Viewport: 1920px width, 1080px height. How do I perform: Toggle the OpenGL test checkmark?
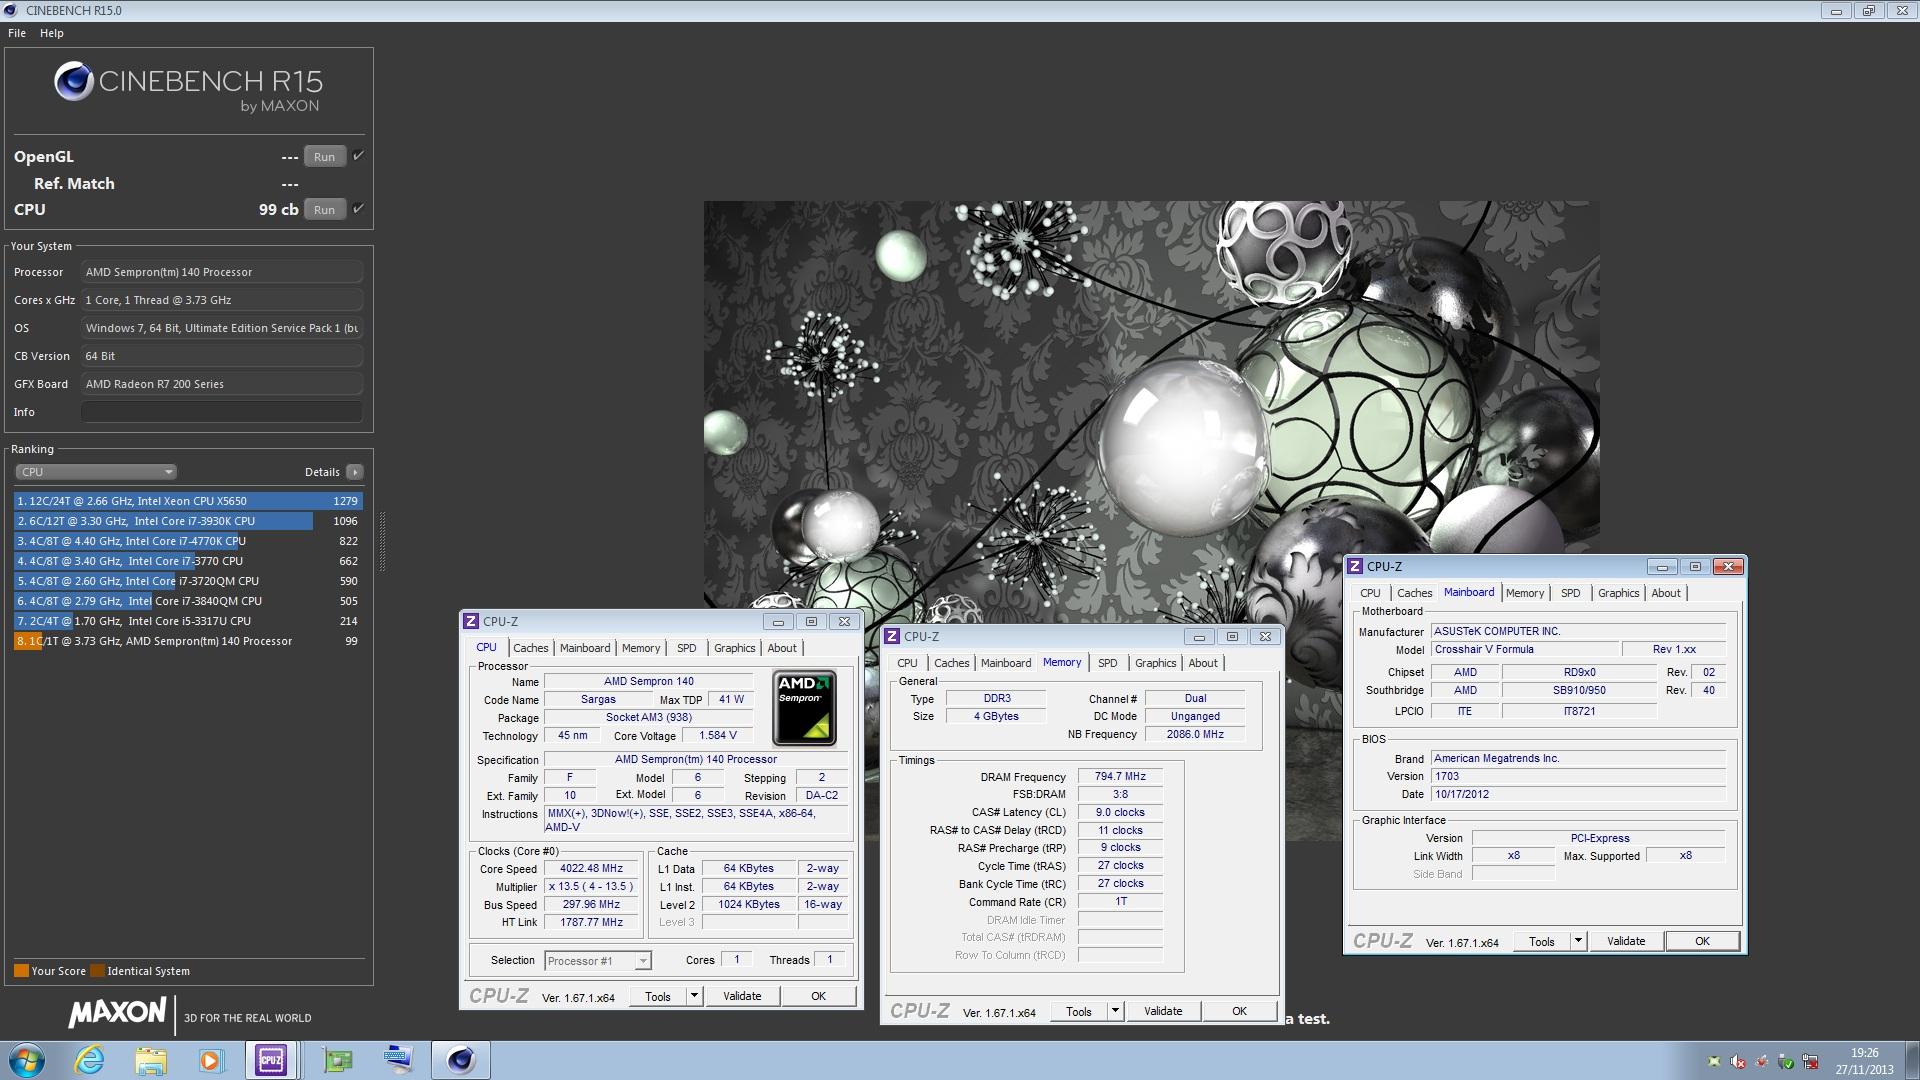(358, 156)
